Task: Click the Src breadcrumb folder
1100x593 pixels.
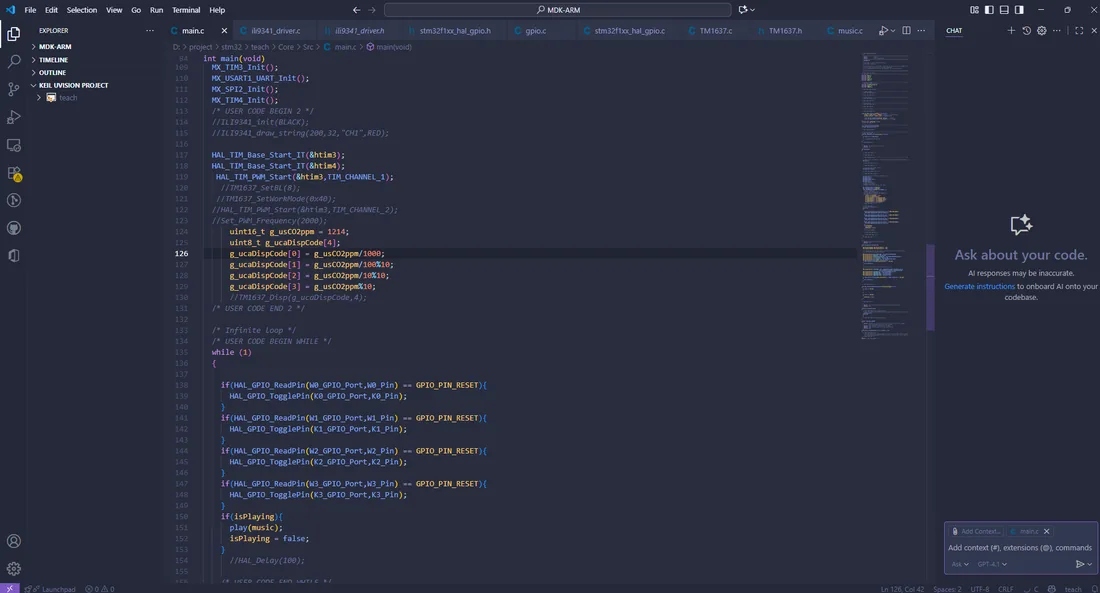Action: [x=308, y=47]
